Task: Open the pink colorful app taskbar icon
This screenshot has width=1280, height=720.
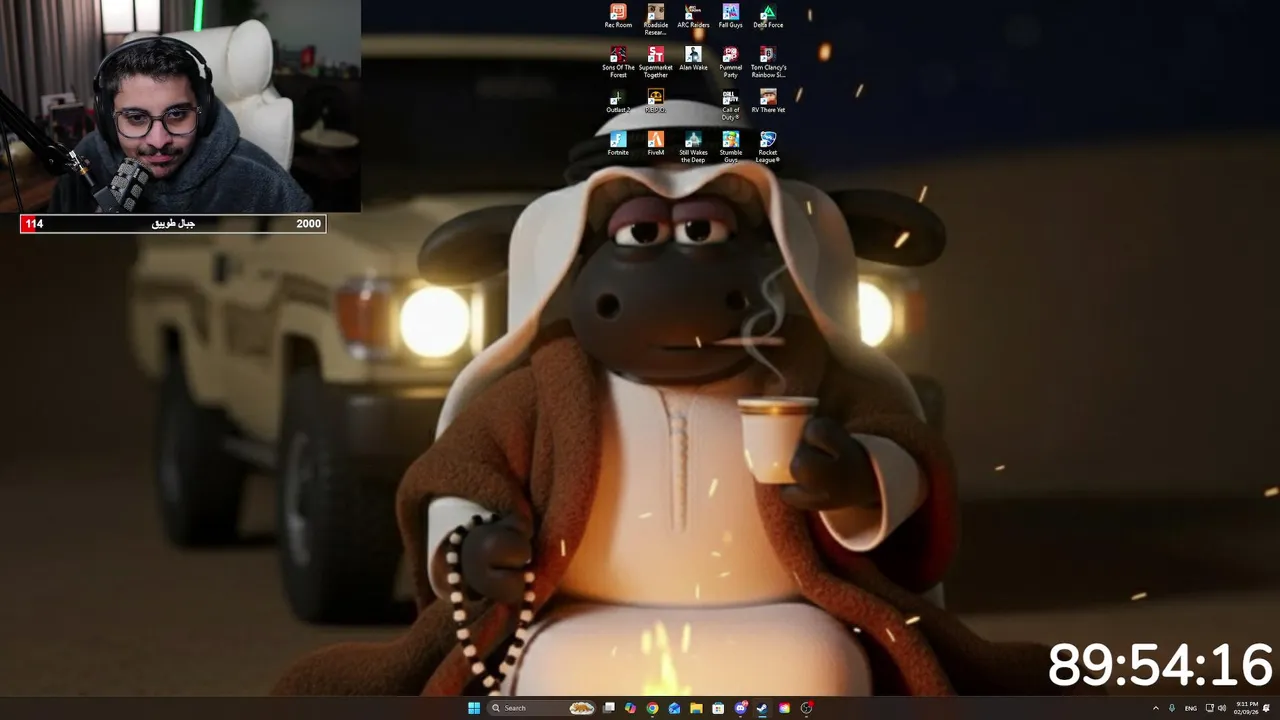Action: 784,708
